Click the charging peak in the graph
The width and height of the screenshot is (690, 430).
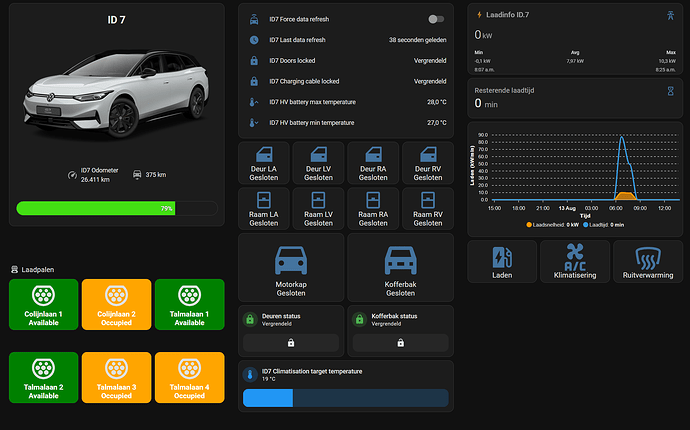pyautogui.click(x=621, y=138)
